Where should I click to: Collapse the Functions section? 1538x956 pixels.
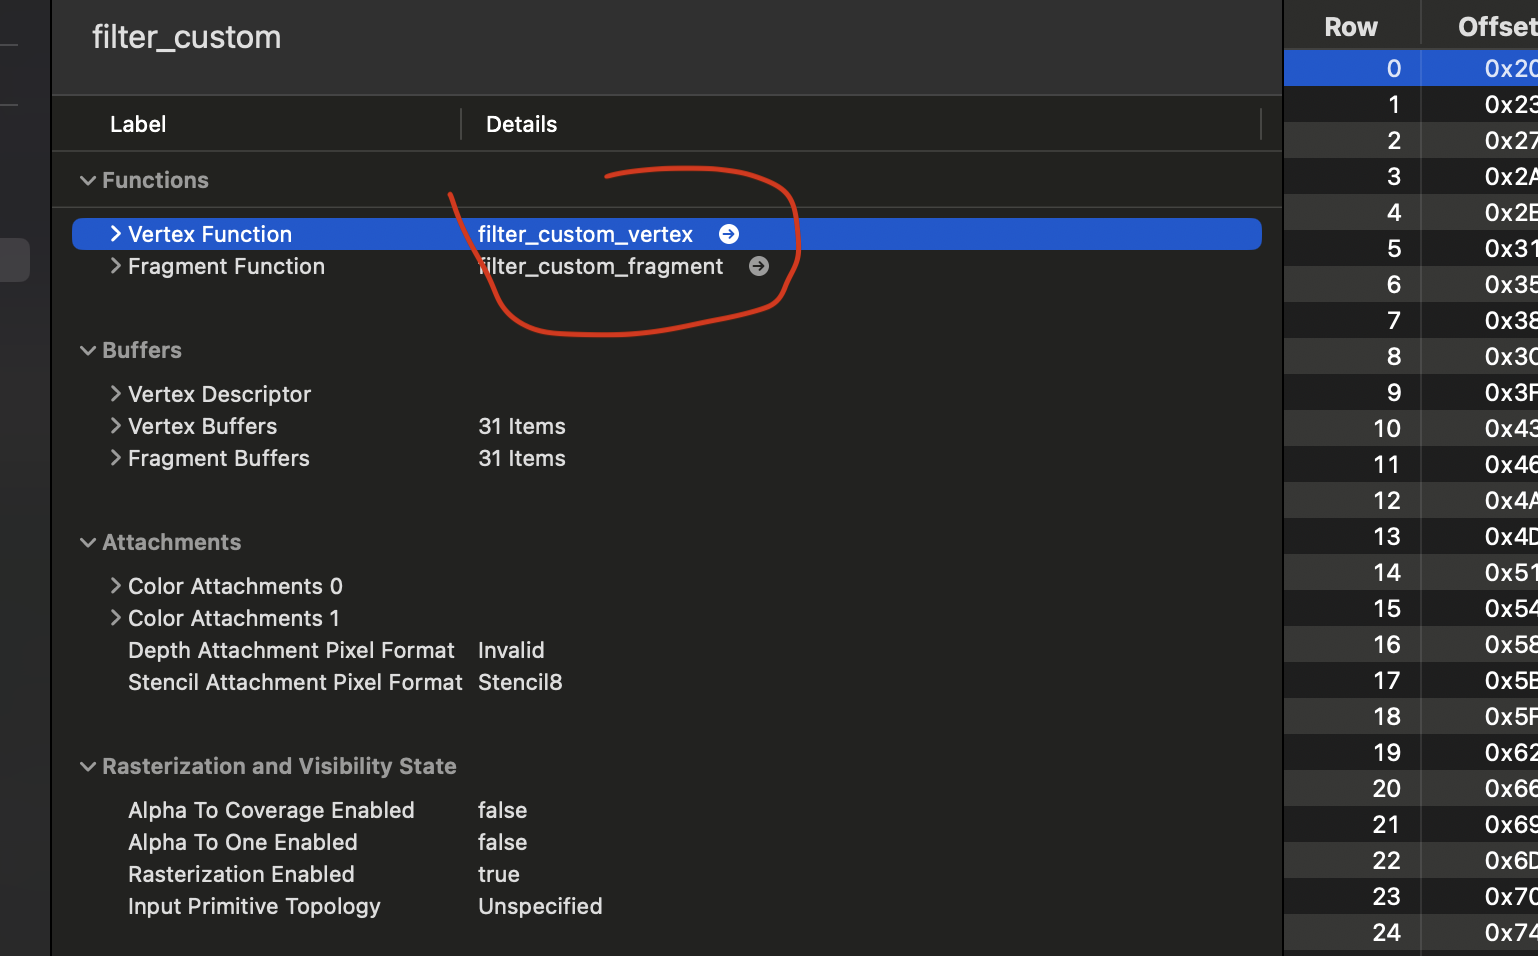tap(88, 180)
